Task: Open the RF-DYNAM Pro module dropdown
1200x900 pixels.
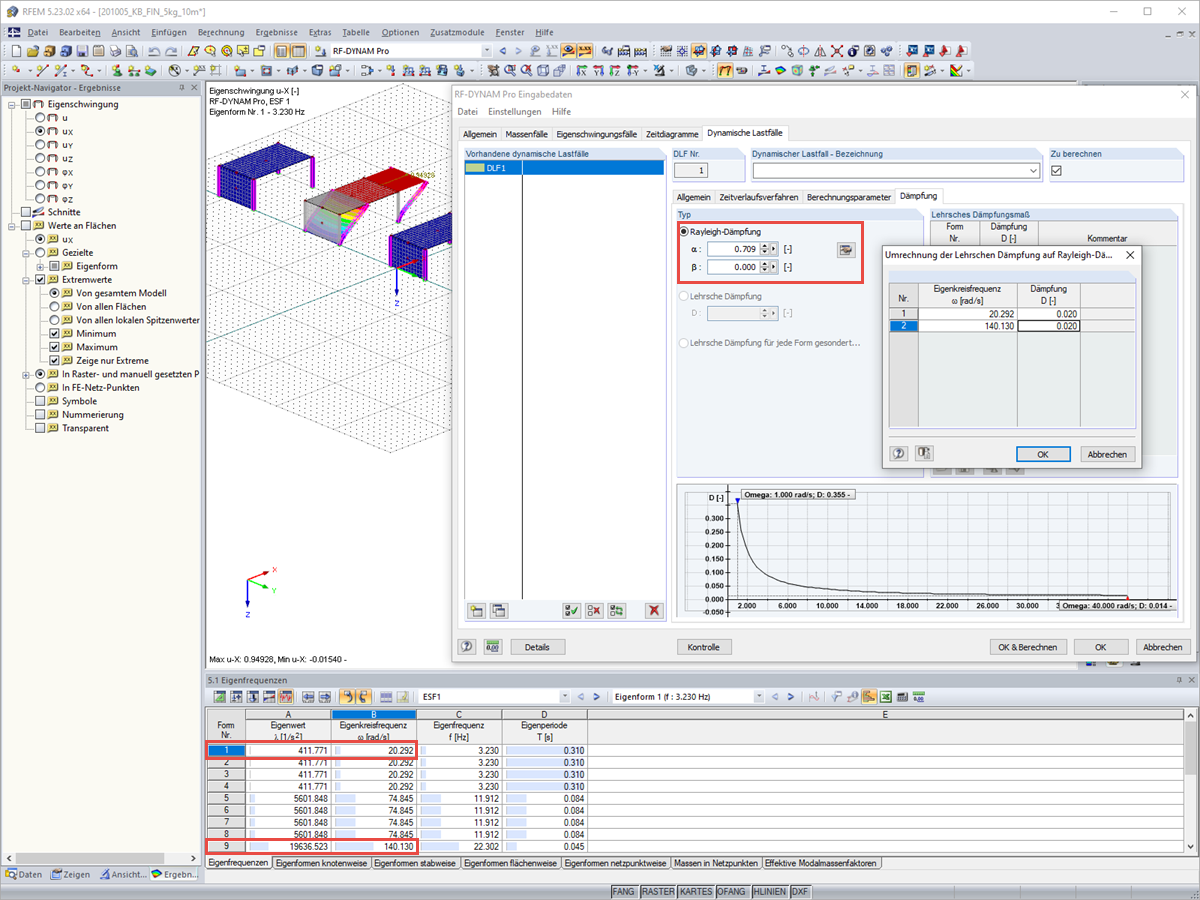Action: (x=486, y=50)
